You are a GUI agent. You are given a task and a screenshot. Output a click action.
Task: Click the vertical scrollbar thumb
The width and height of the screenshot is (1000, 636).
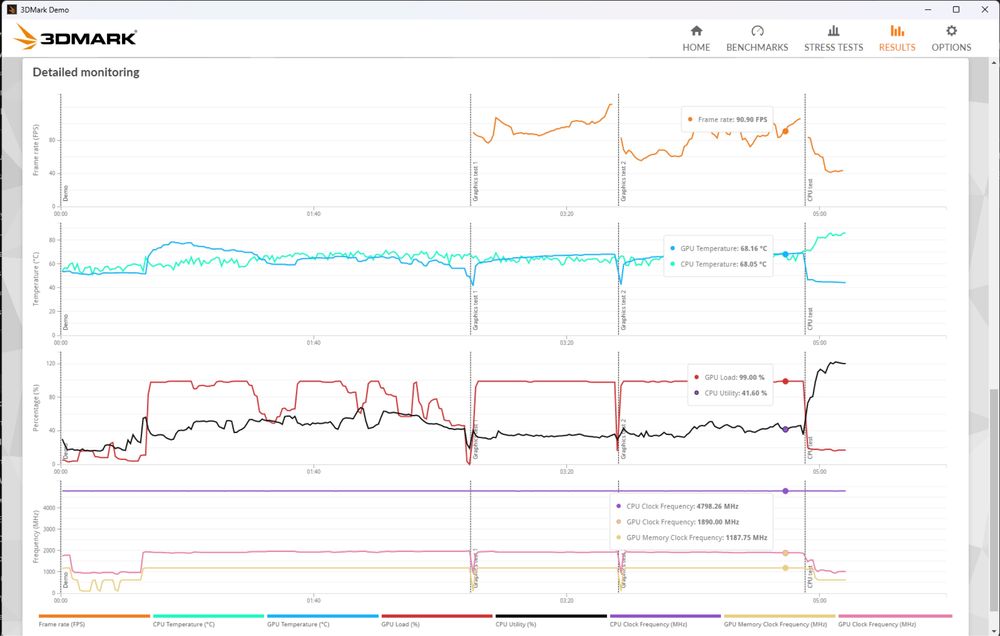coord(994,502)
